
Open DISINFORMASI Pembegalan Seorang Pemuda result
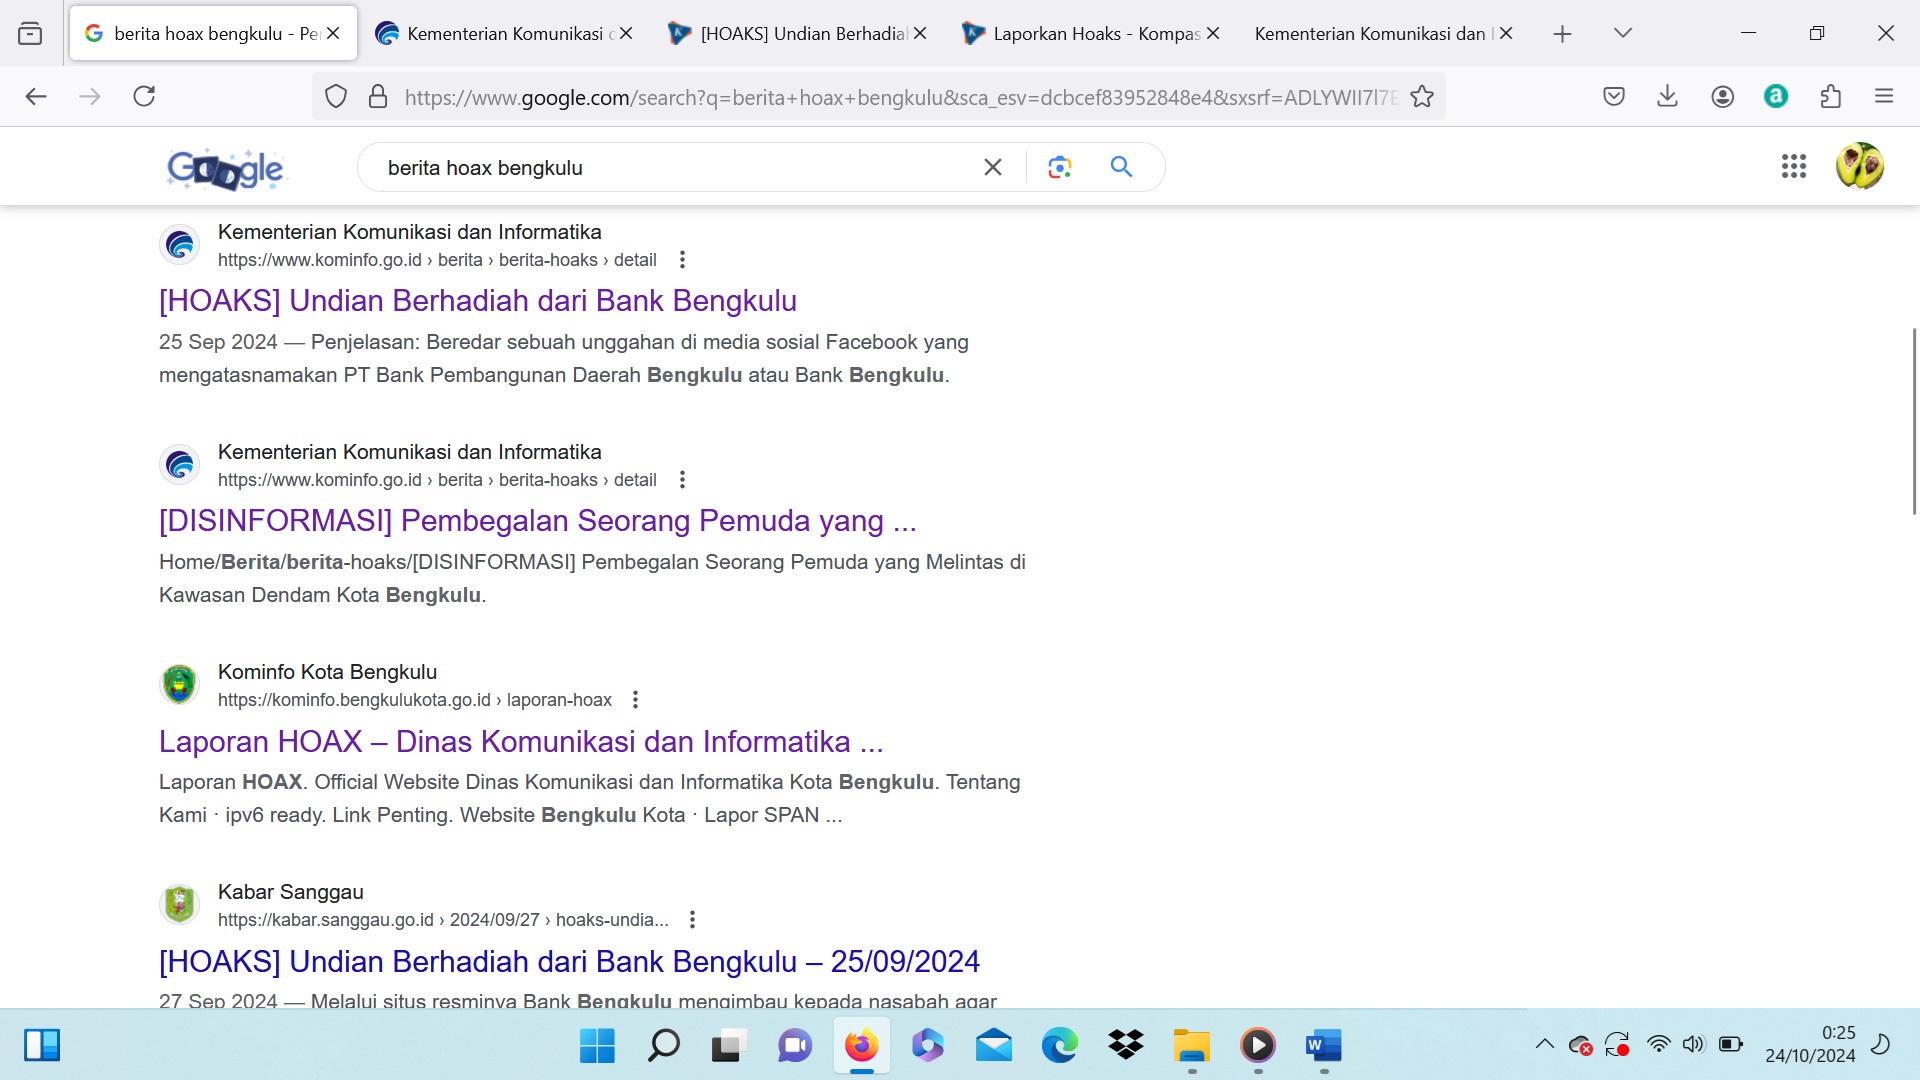[x=538, y=521]
